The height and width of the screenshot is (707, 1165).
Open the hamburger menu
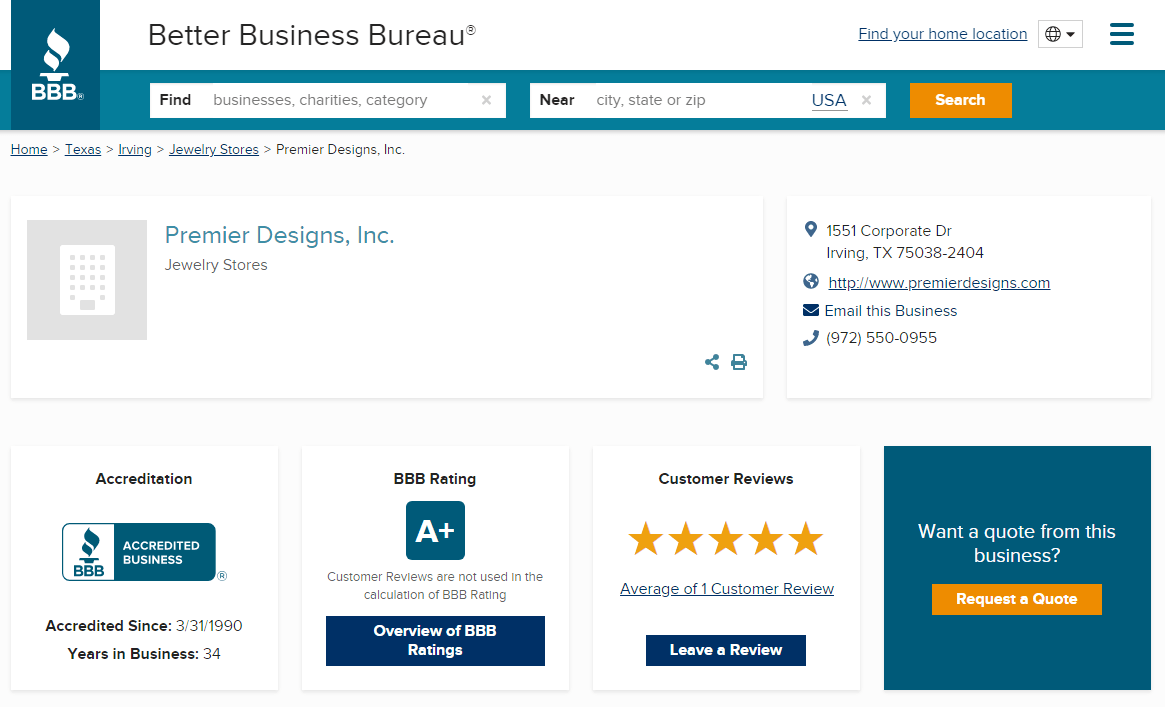(x=1121, y=34)
